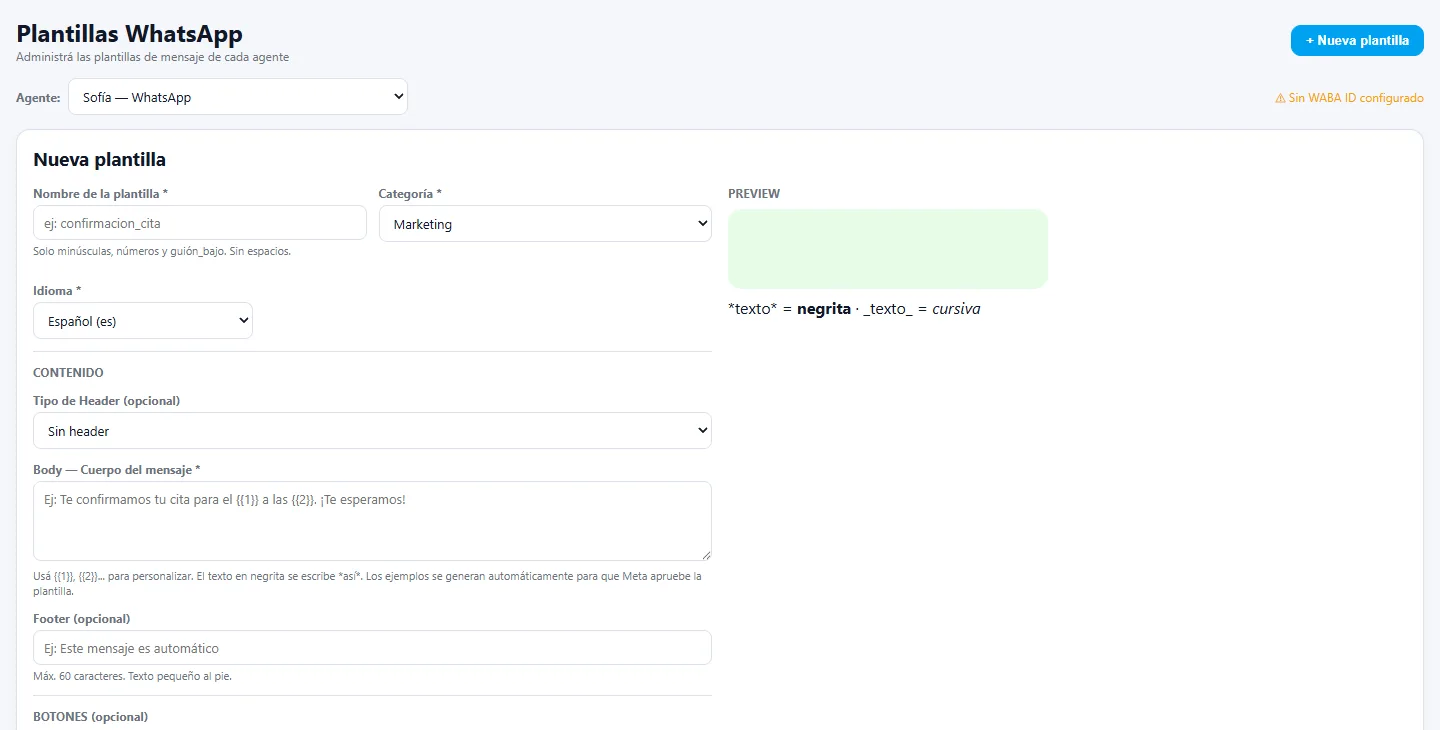Image resolution: width=1440 pixels, height=730 pixels.
Task: Click the formatting hint about negrita and cursiva
Action: click(854, 309)
